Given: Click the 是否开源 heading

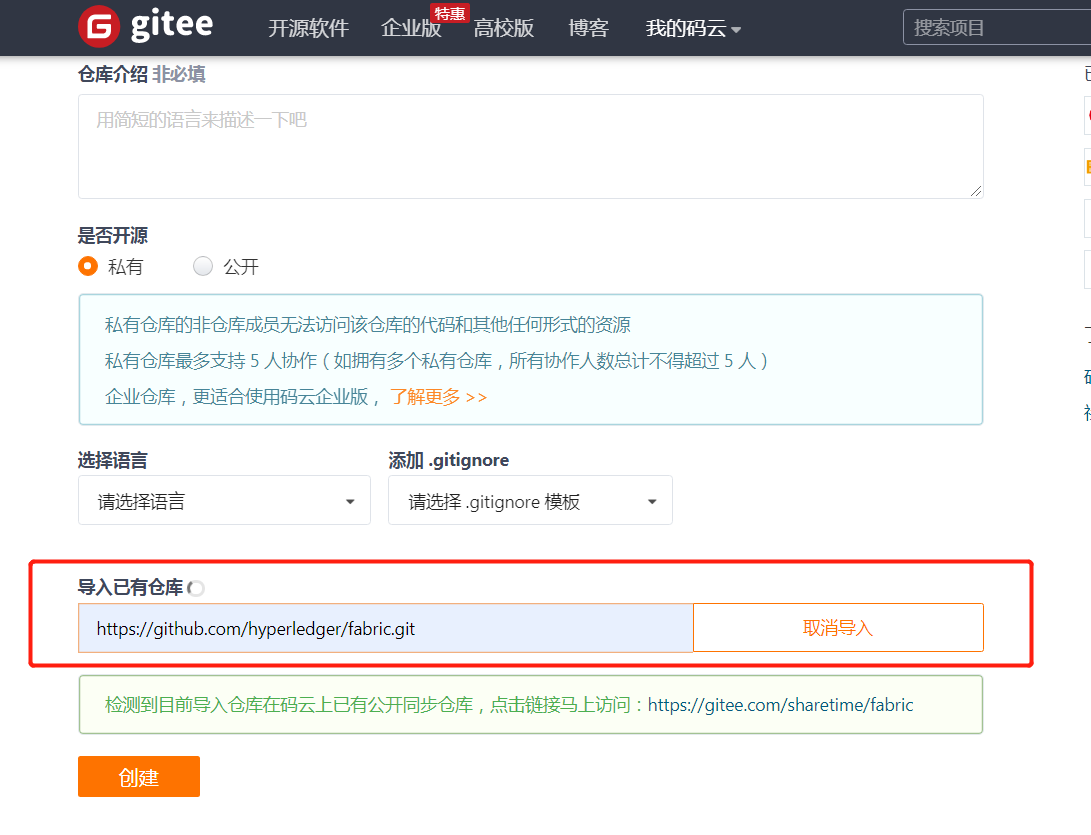Looking at the screenshot, I should coord(113,235).
